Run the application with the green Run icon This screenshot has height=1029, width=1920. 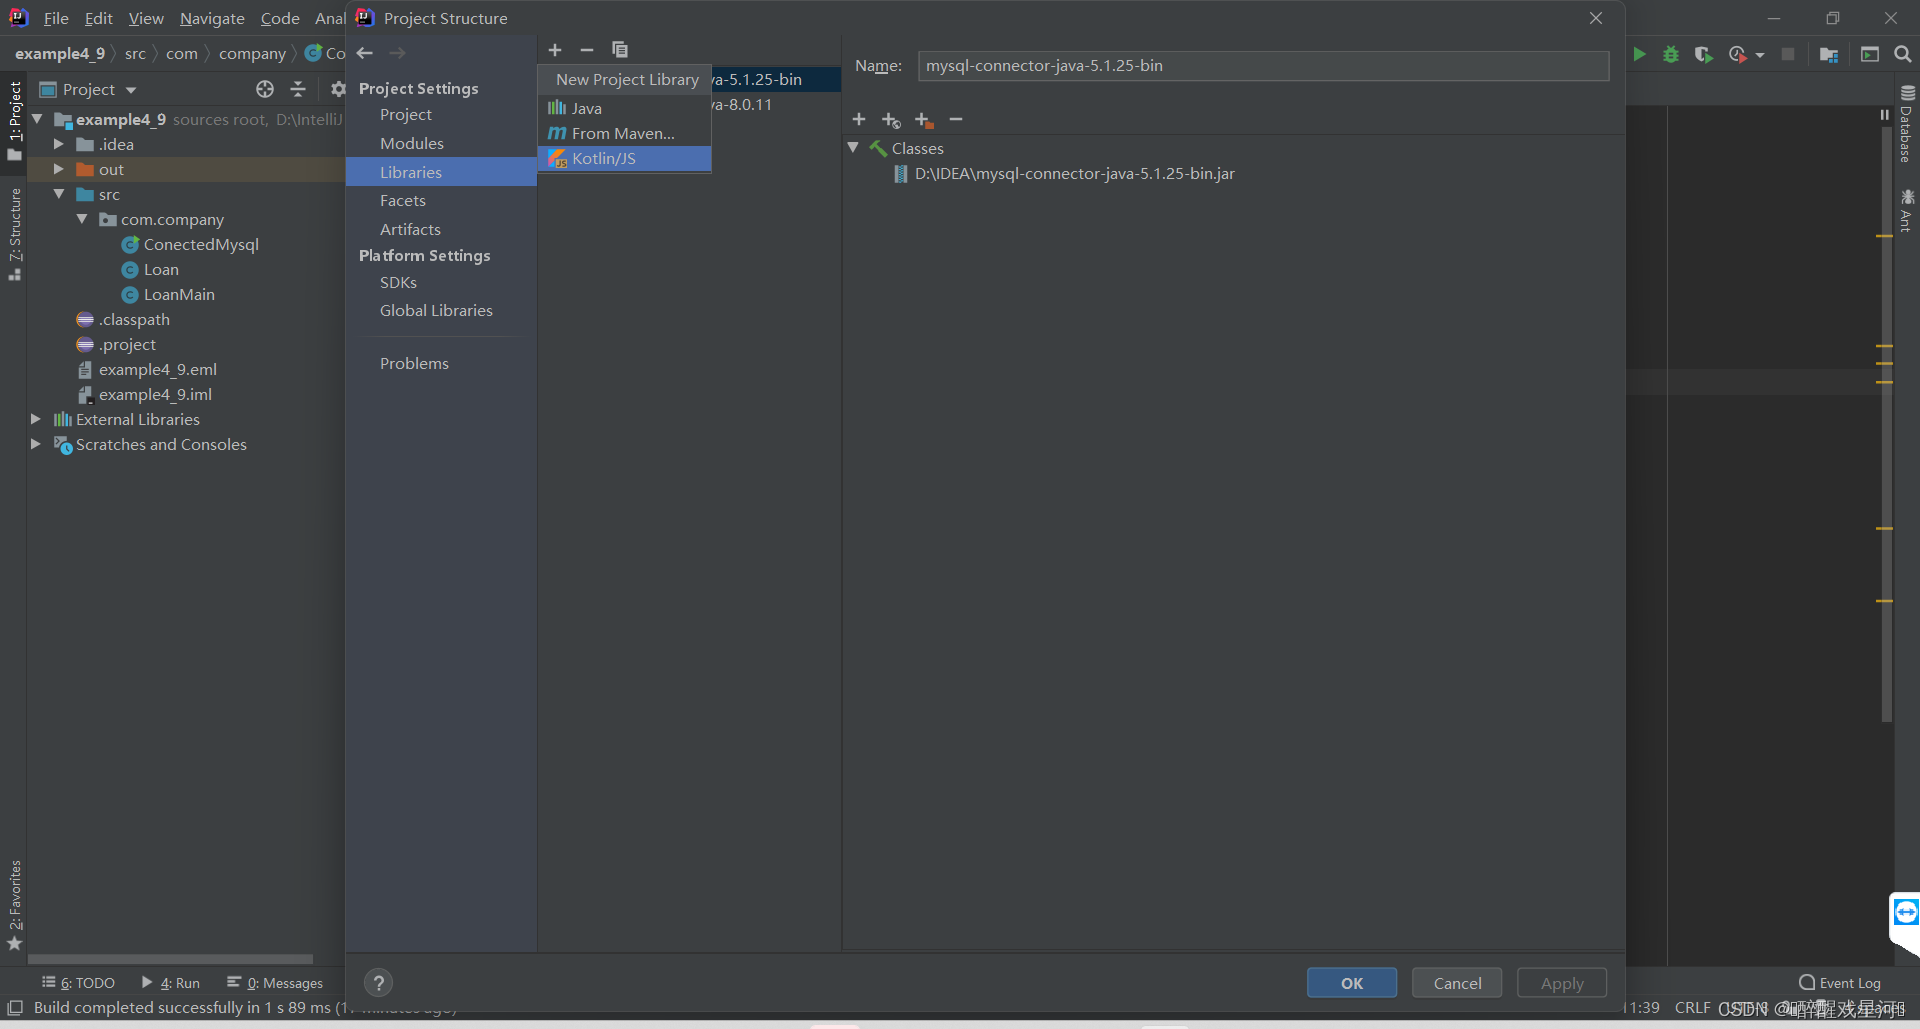click(x=1639, y=54)
